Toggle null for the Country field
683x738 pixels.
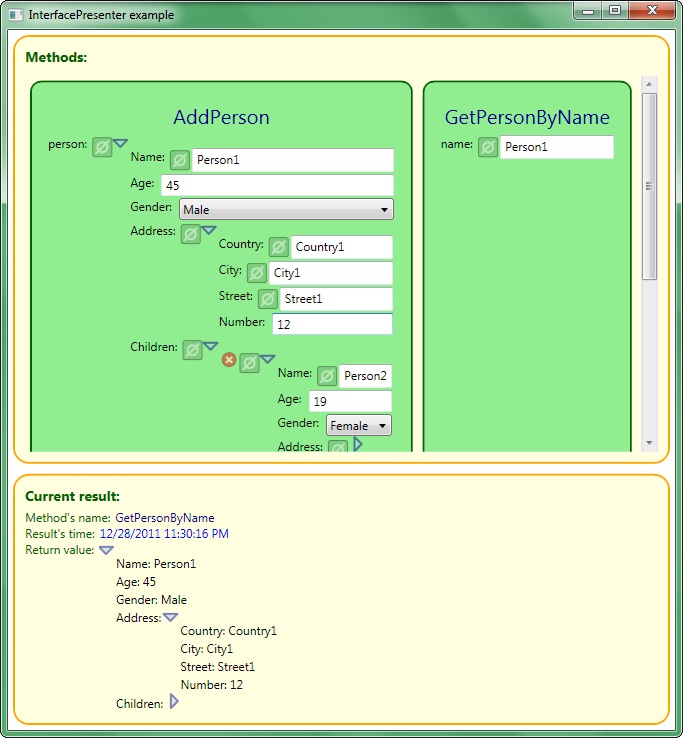pos(279,247)
